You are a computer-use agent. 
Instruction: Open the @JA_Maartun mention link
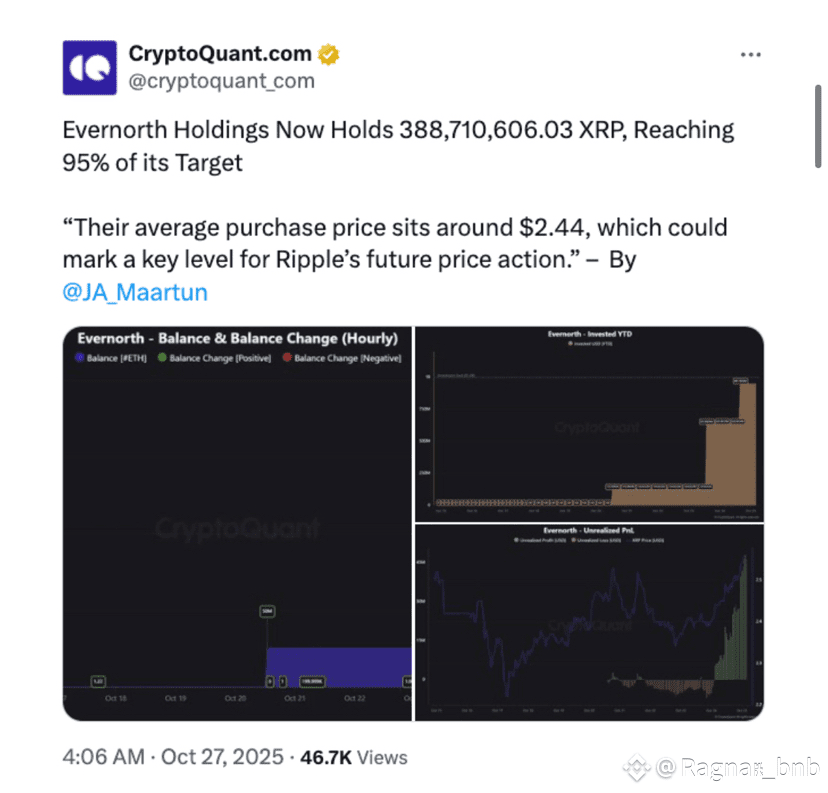click(135, 292)
